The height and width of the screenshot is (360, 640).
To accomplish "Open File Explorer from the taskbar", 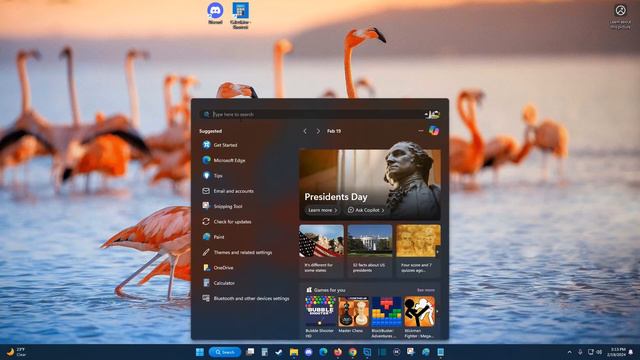I will [293, 352].
